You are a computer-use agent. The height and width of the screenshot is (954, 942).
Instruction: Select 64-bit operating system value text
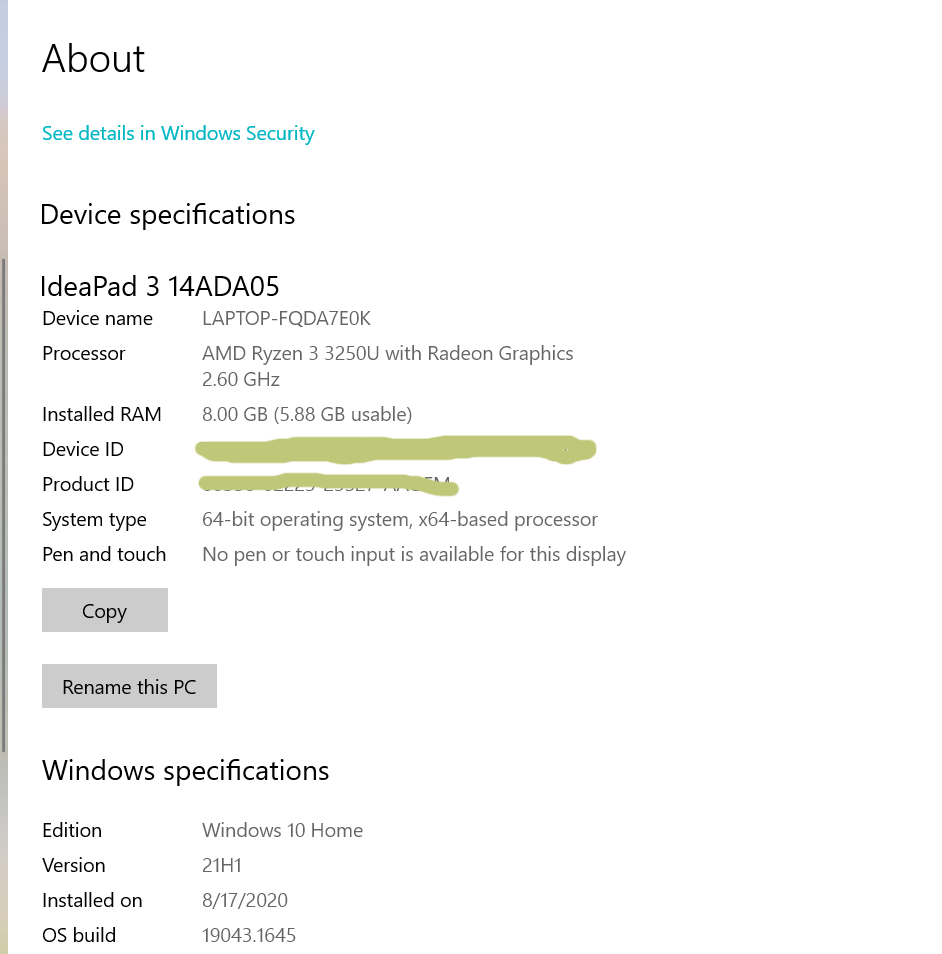pyautogui.click(x=400, y=520)
